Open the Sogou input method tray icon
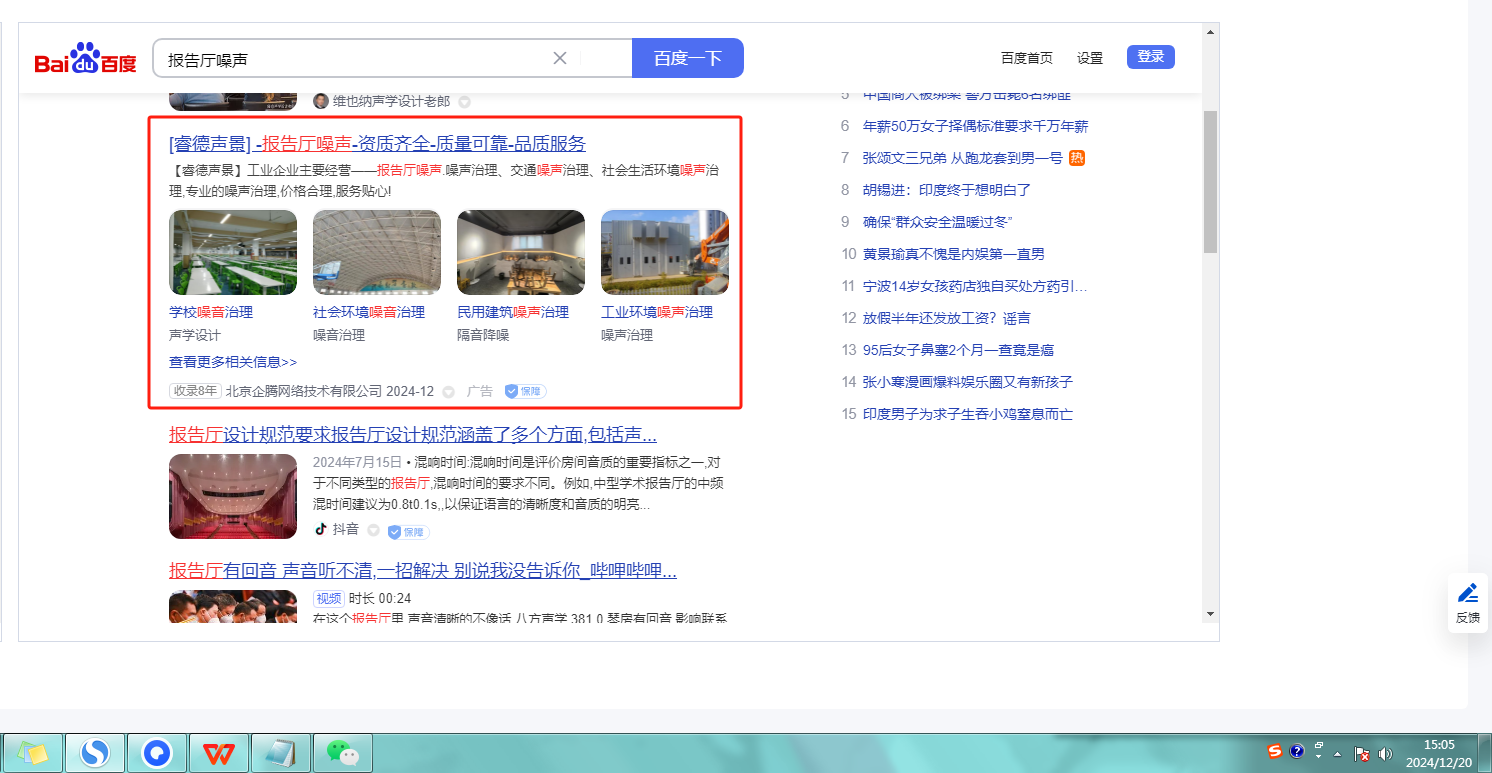 point(1274,751)
